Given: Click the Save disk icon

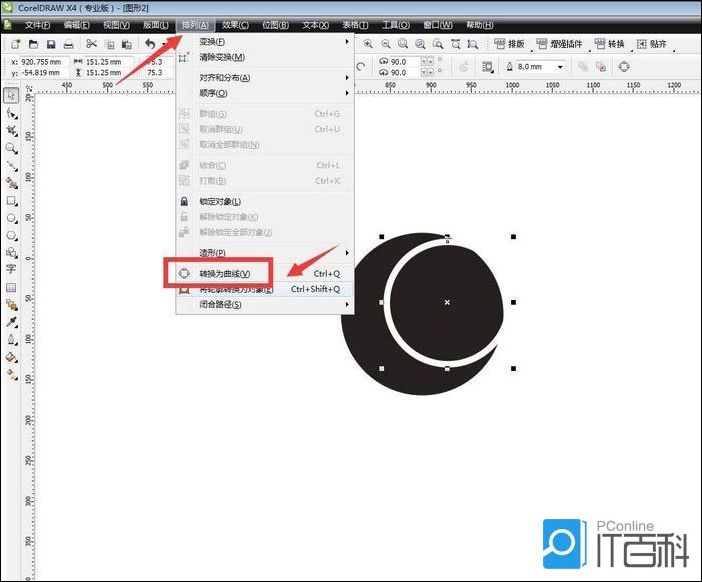Looking at the screenshot, I should (x=51, y=44).
